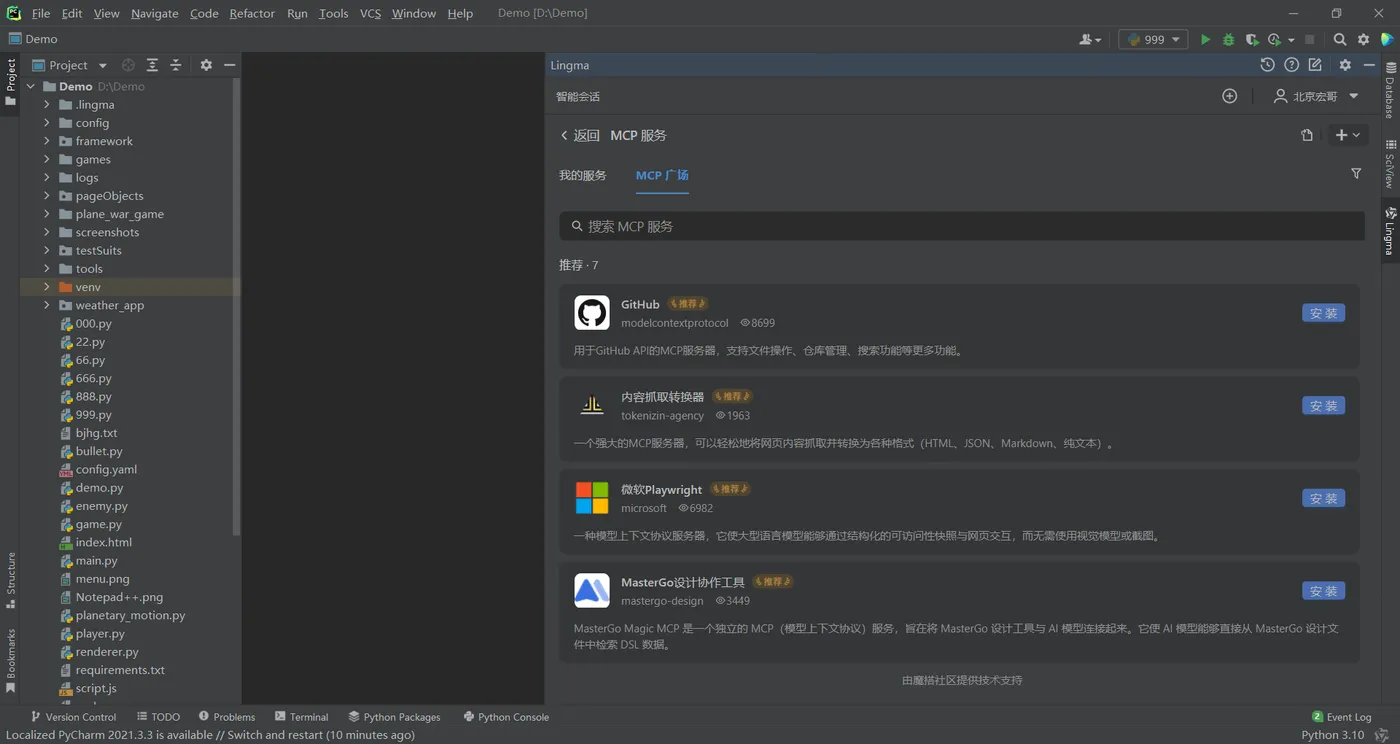This screenshot has width=1400, height=744.
Task: Open Lingma chat history clock icon
Action: click(x=1267, y=65)
